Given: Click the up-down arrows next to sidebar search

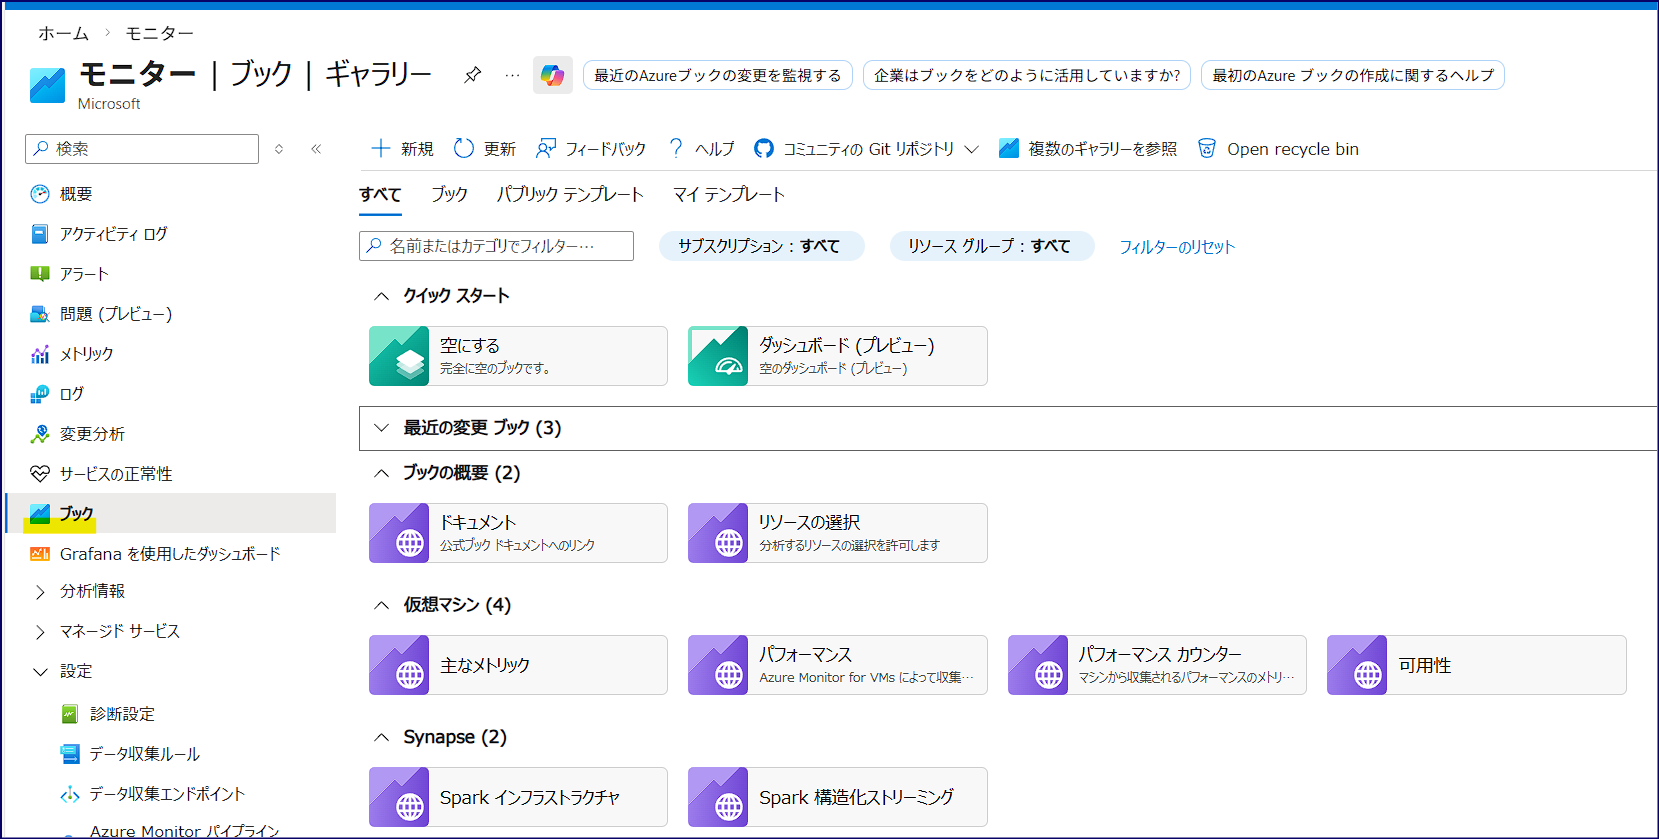Looking at the screenshot, I should [279, 149].
